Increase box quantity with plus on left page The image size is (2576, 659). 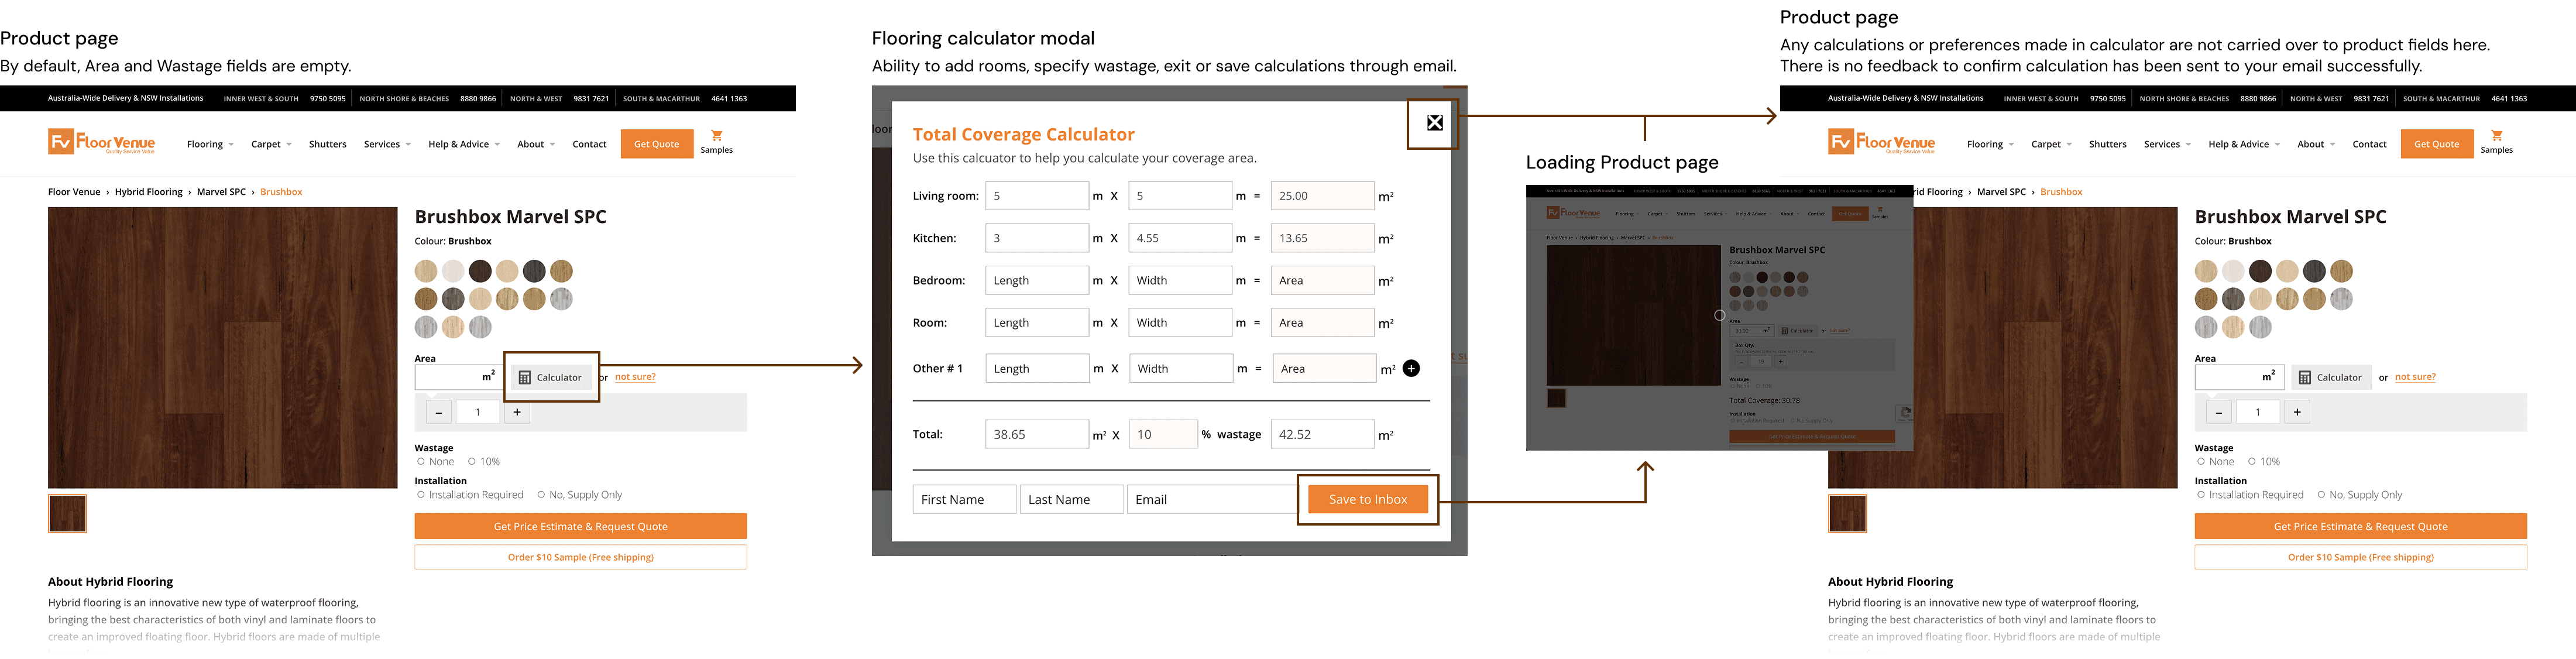tap(517, 412)
